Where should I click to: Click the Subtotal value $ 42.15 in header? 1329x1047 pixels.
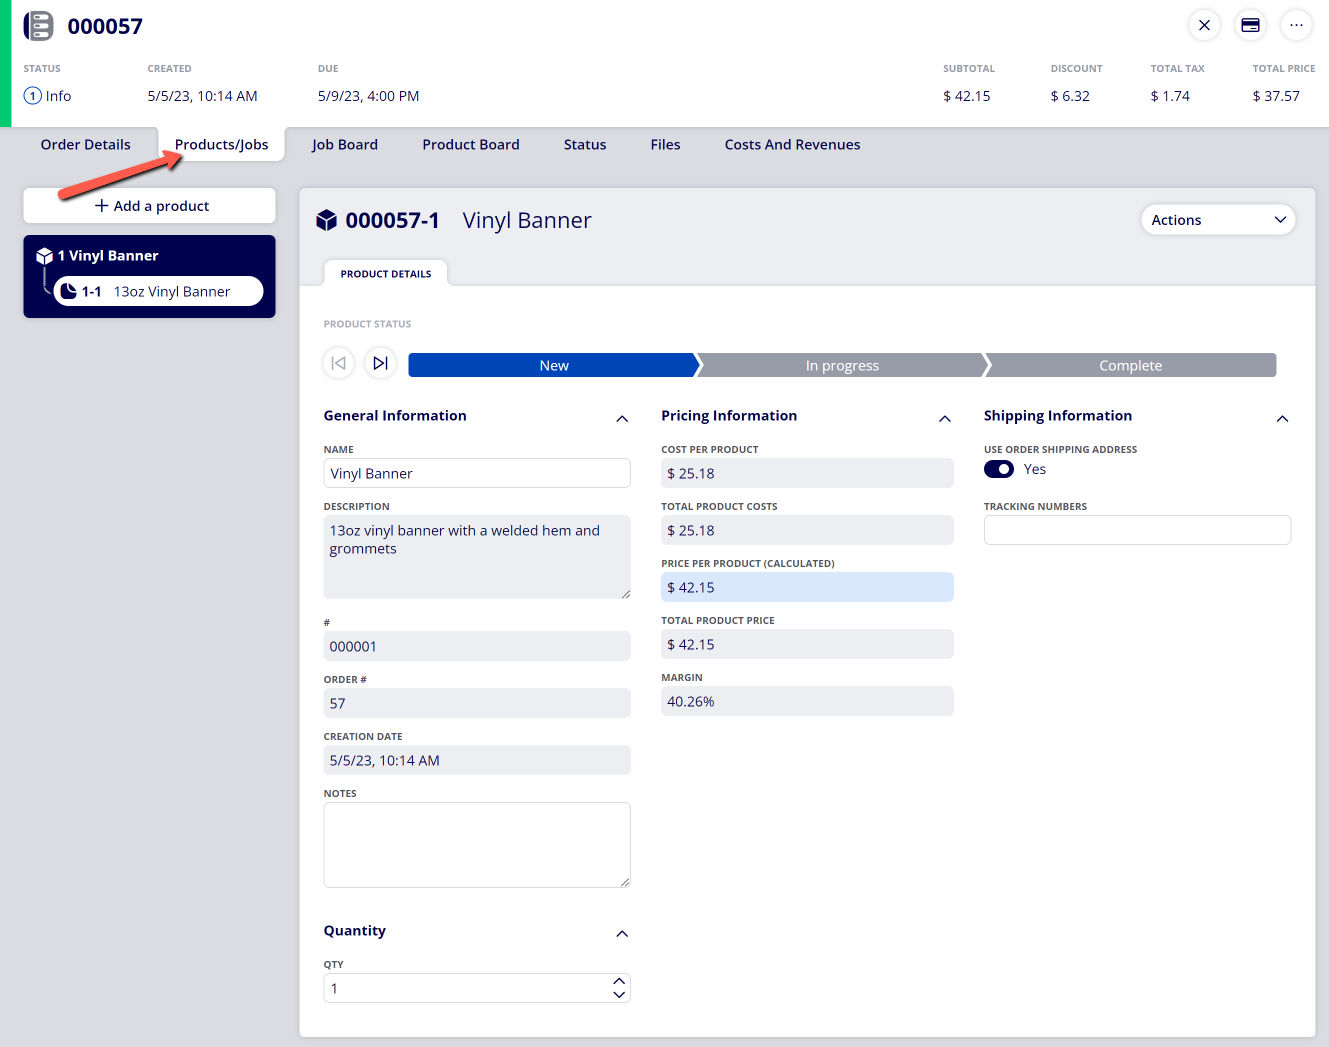point(967,96)
